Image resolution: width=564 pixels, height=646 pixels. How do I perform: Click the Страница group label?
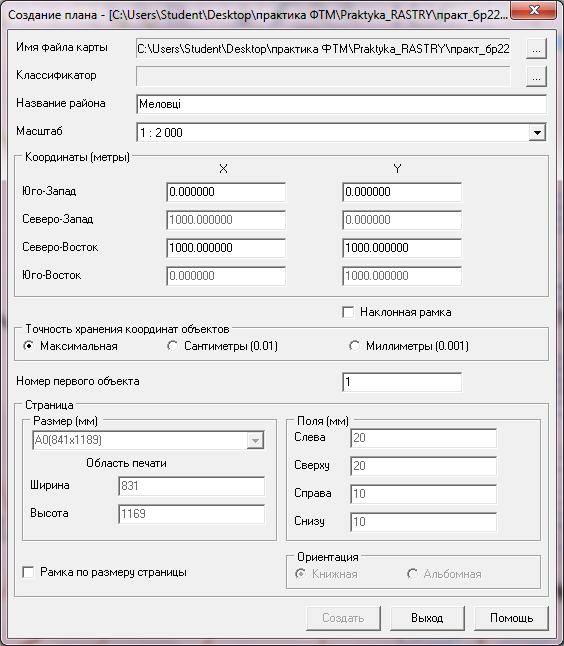click(x=49, y=405)
